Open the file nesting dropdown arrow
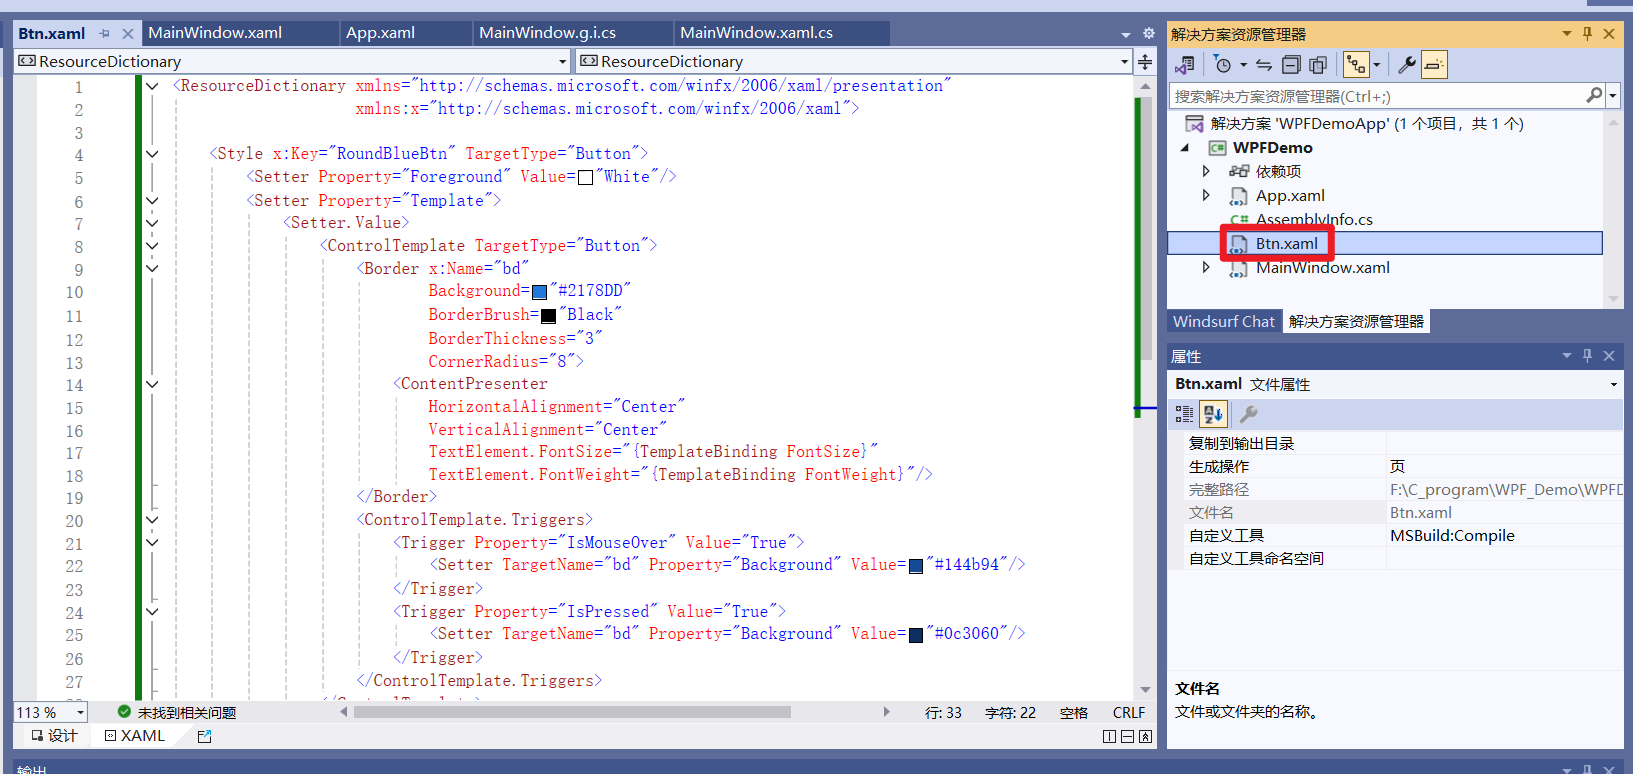1633x774 pixels. 1377,65
